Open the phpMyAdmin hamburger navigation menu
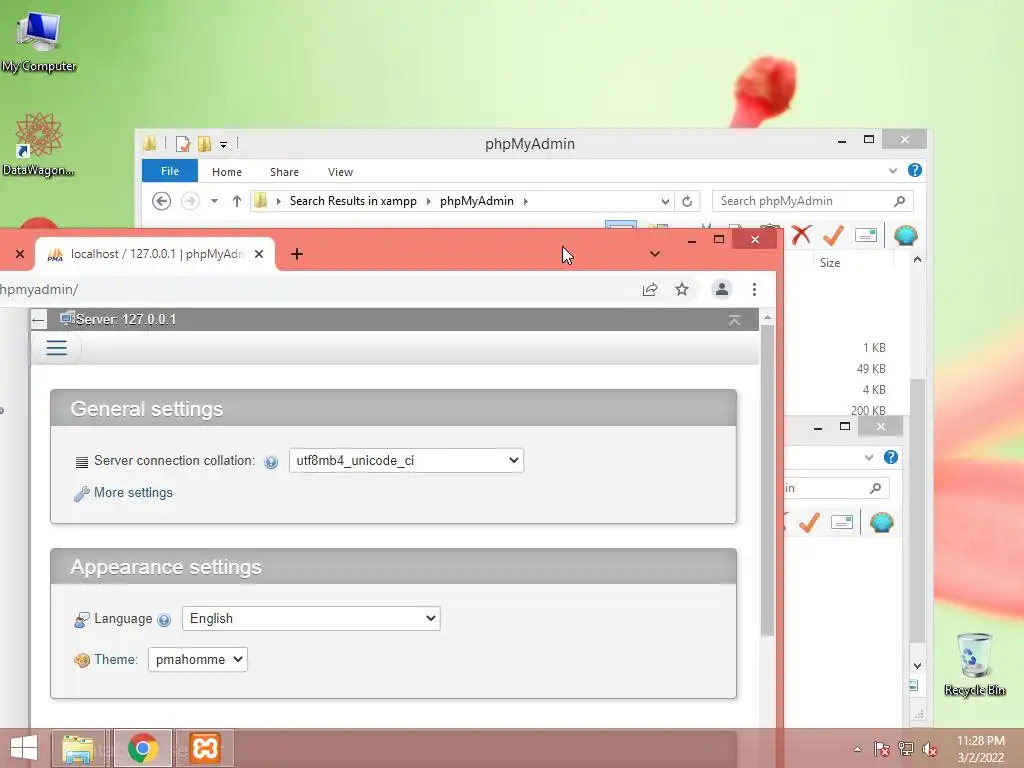Image resolution: width=1024 pixels, height=768 pixels. point(57,347)
